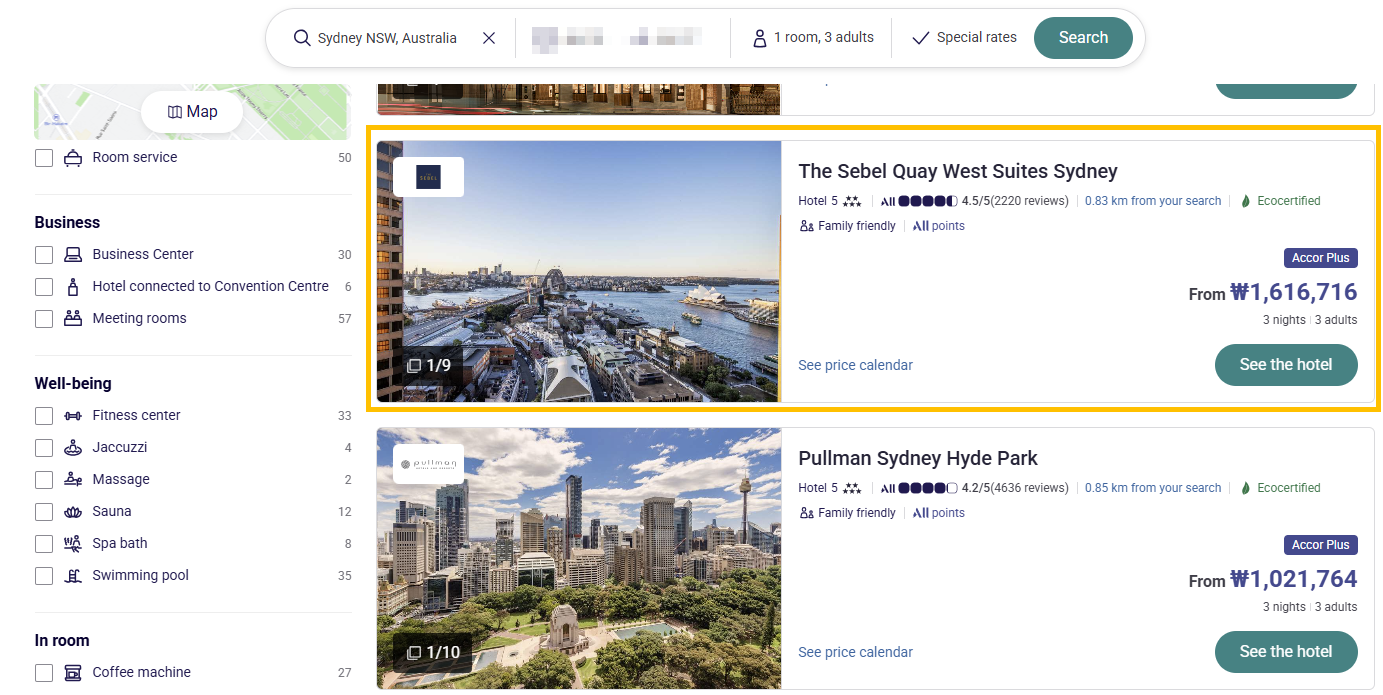Open the Map view button

[x=193, y=112]
